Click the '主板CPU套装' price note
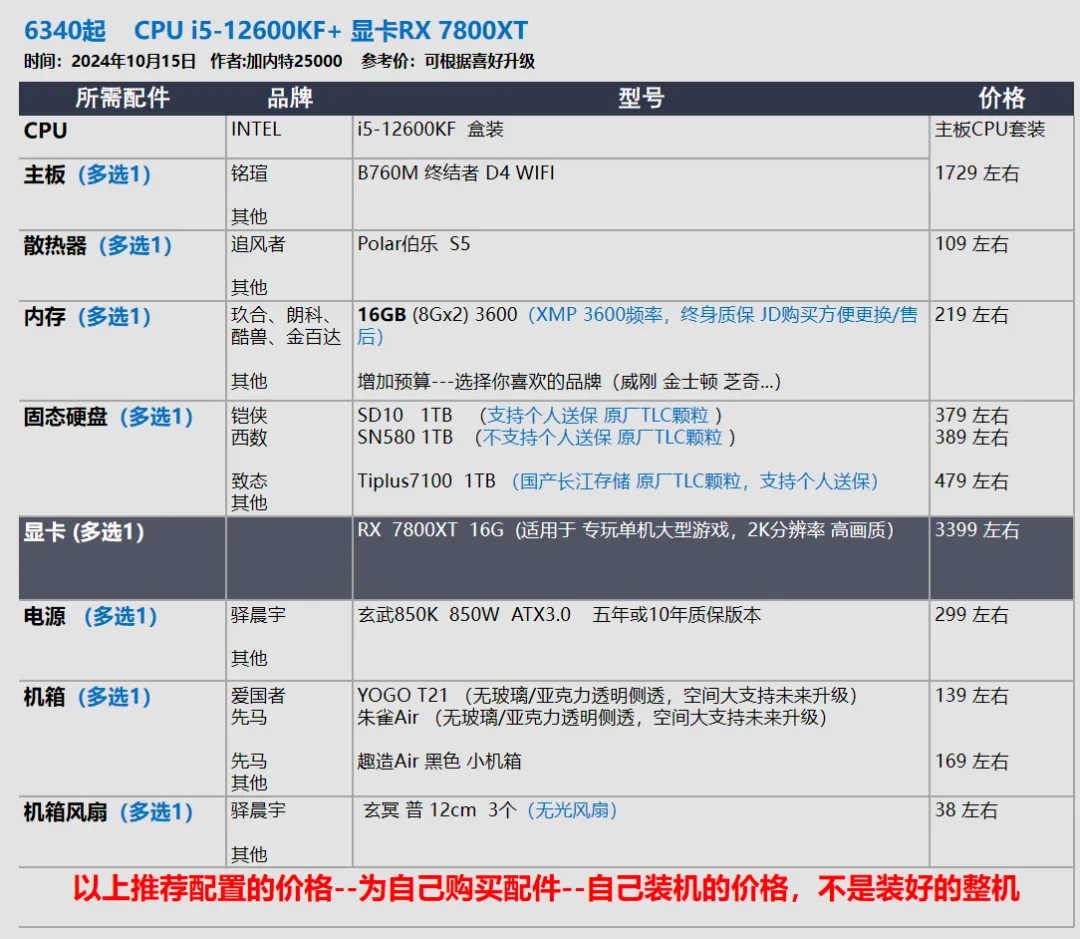Image resolution: width=1080 pixels, height=939 pixels. (x=990, y=130)
